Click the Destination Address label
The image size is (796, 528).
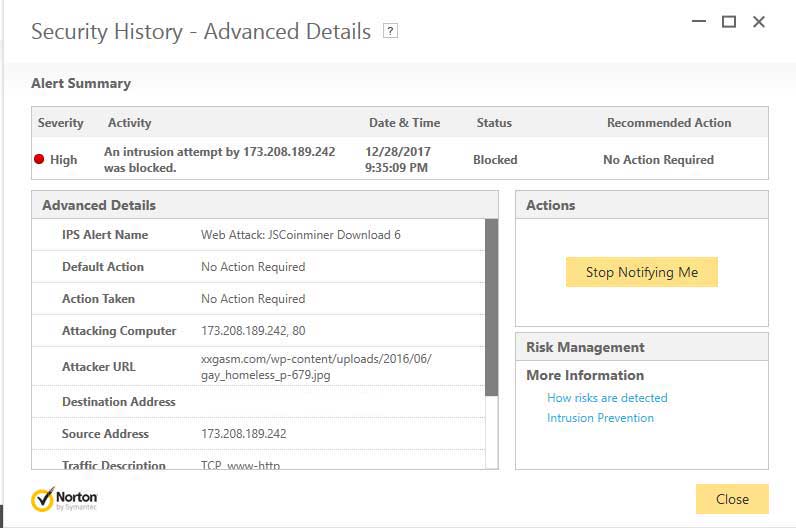(x=119, y=402)
